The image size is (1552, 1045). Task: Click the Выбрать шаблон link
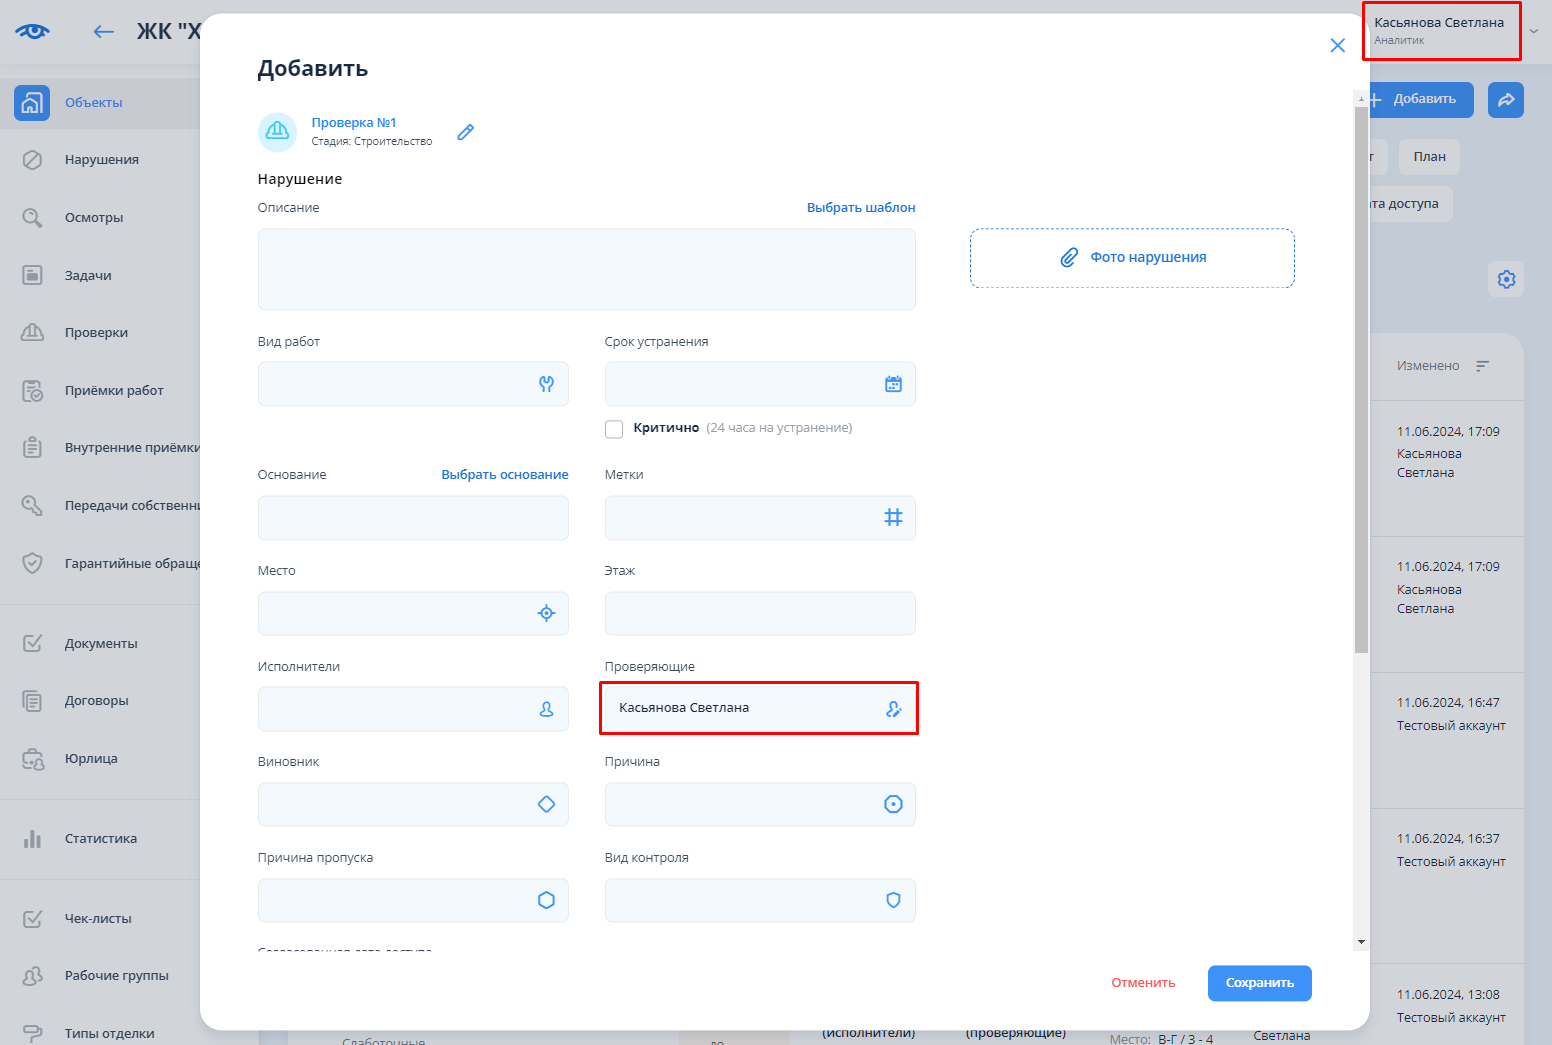click(861, 208)
